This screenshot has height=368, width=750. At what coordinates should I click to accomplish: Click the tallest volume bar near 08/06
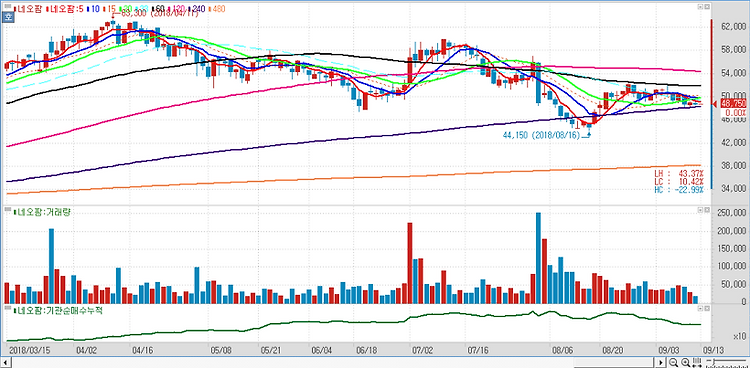click(x=539, y=258)
